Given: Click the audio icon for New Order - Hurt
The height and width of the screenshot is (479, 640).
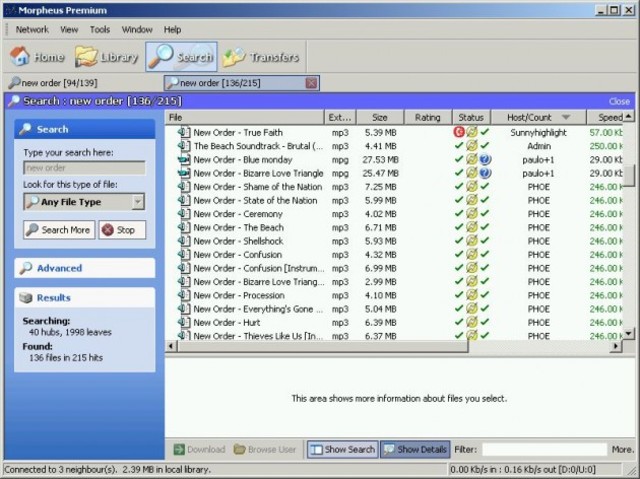Looking at the screenshot, I should click(x=184, y=322).
